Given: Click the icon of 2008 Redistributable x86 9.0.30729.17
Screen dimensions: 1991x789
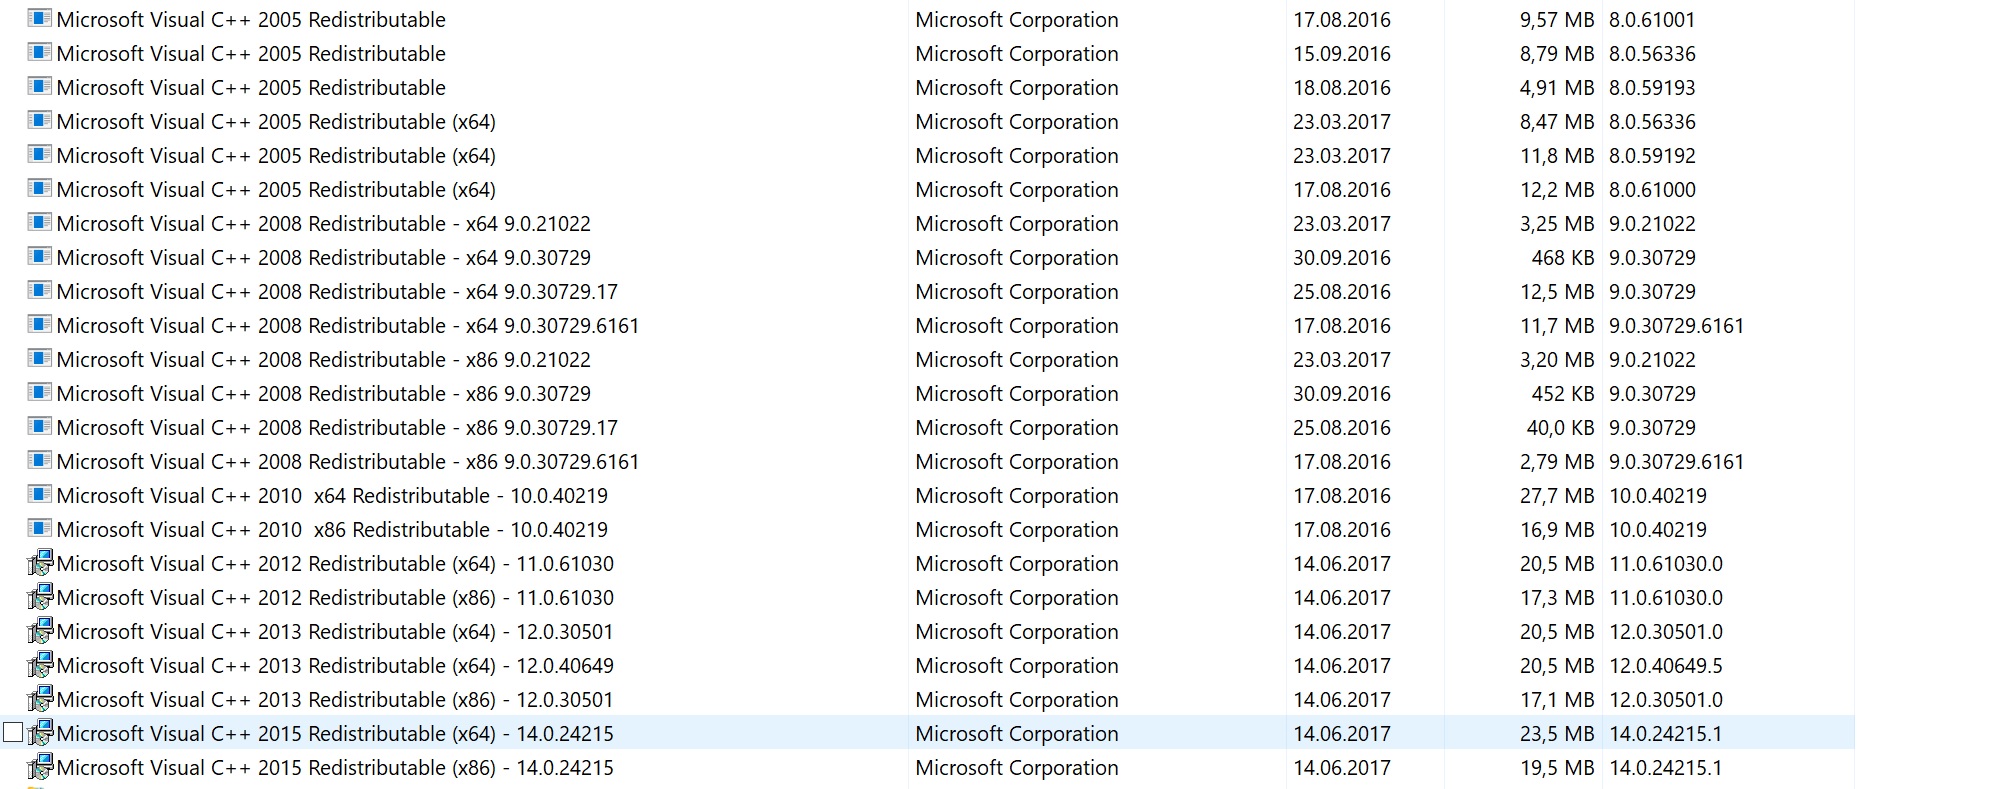Looking at the screenshot, I should (x=40, y=426).
